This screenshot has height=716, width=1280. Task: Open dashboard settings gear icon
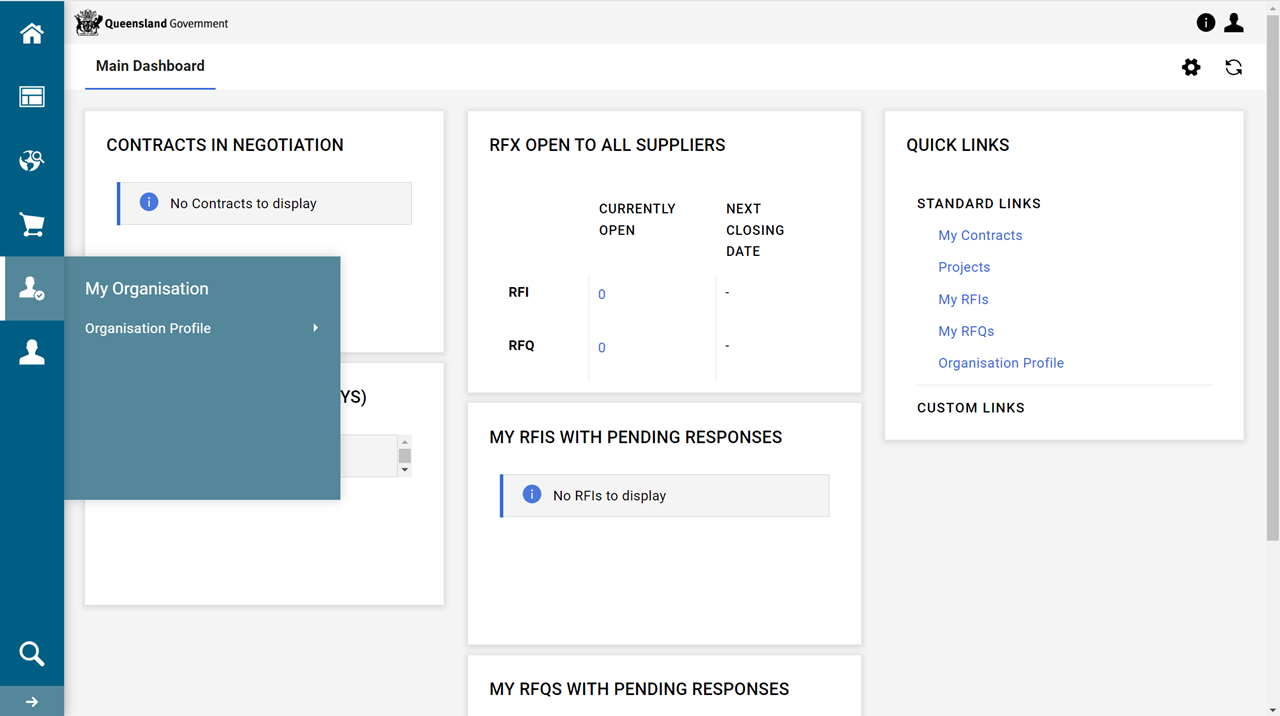click(1191, 67)
